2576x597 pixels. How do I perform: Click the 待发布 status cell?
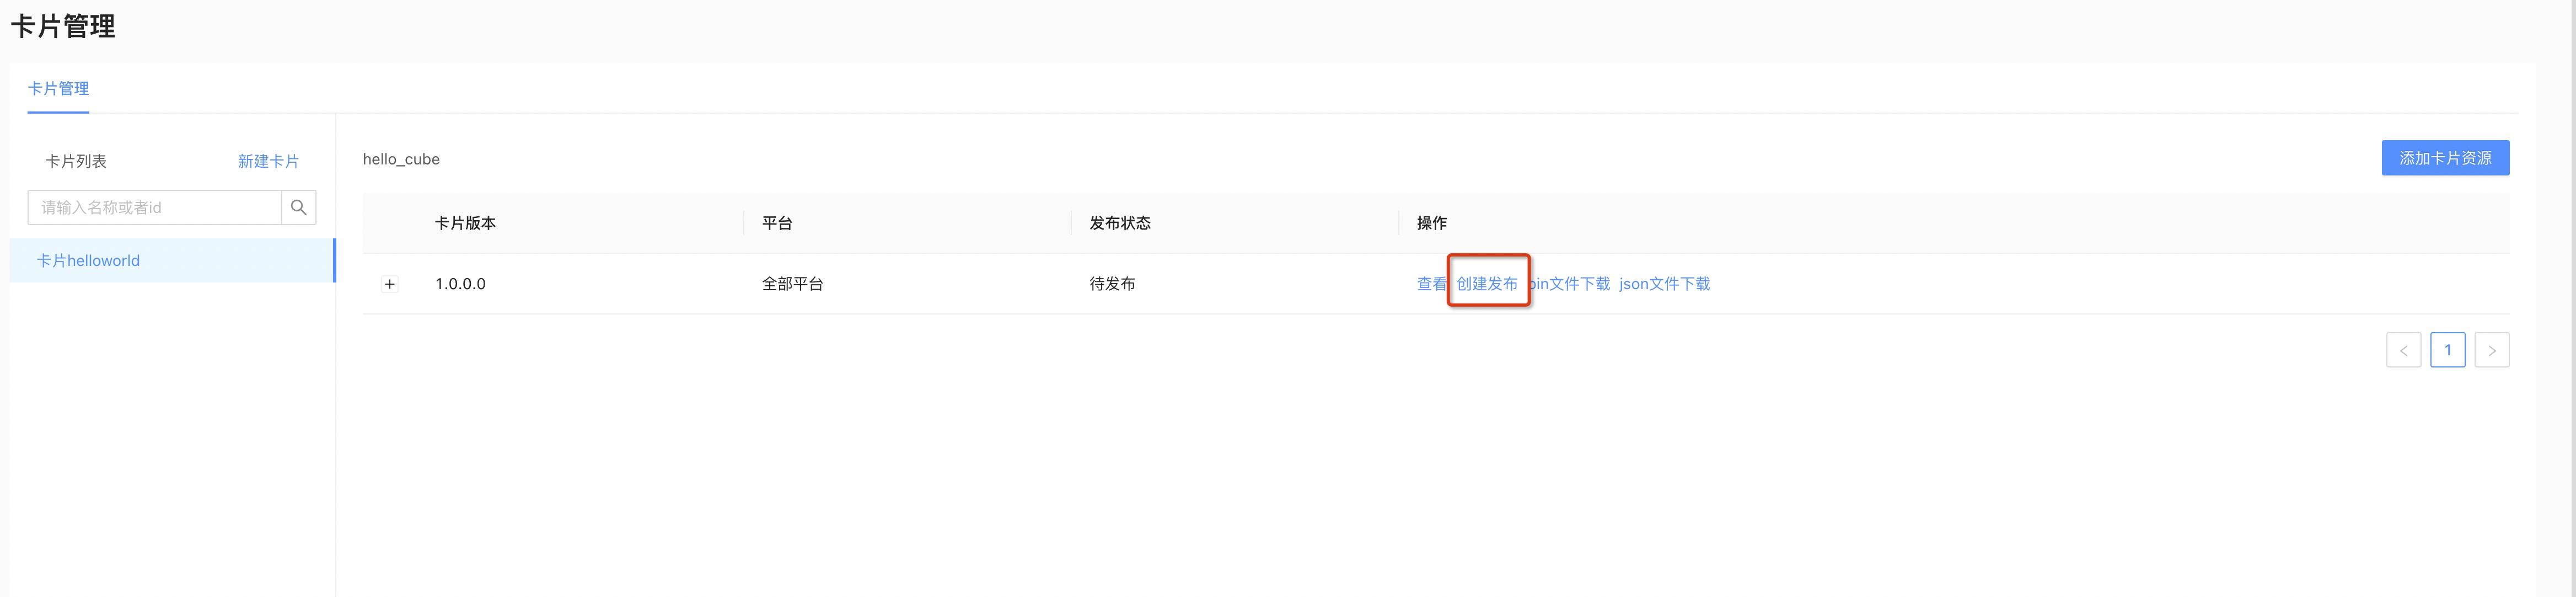point(1112,284)
